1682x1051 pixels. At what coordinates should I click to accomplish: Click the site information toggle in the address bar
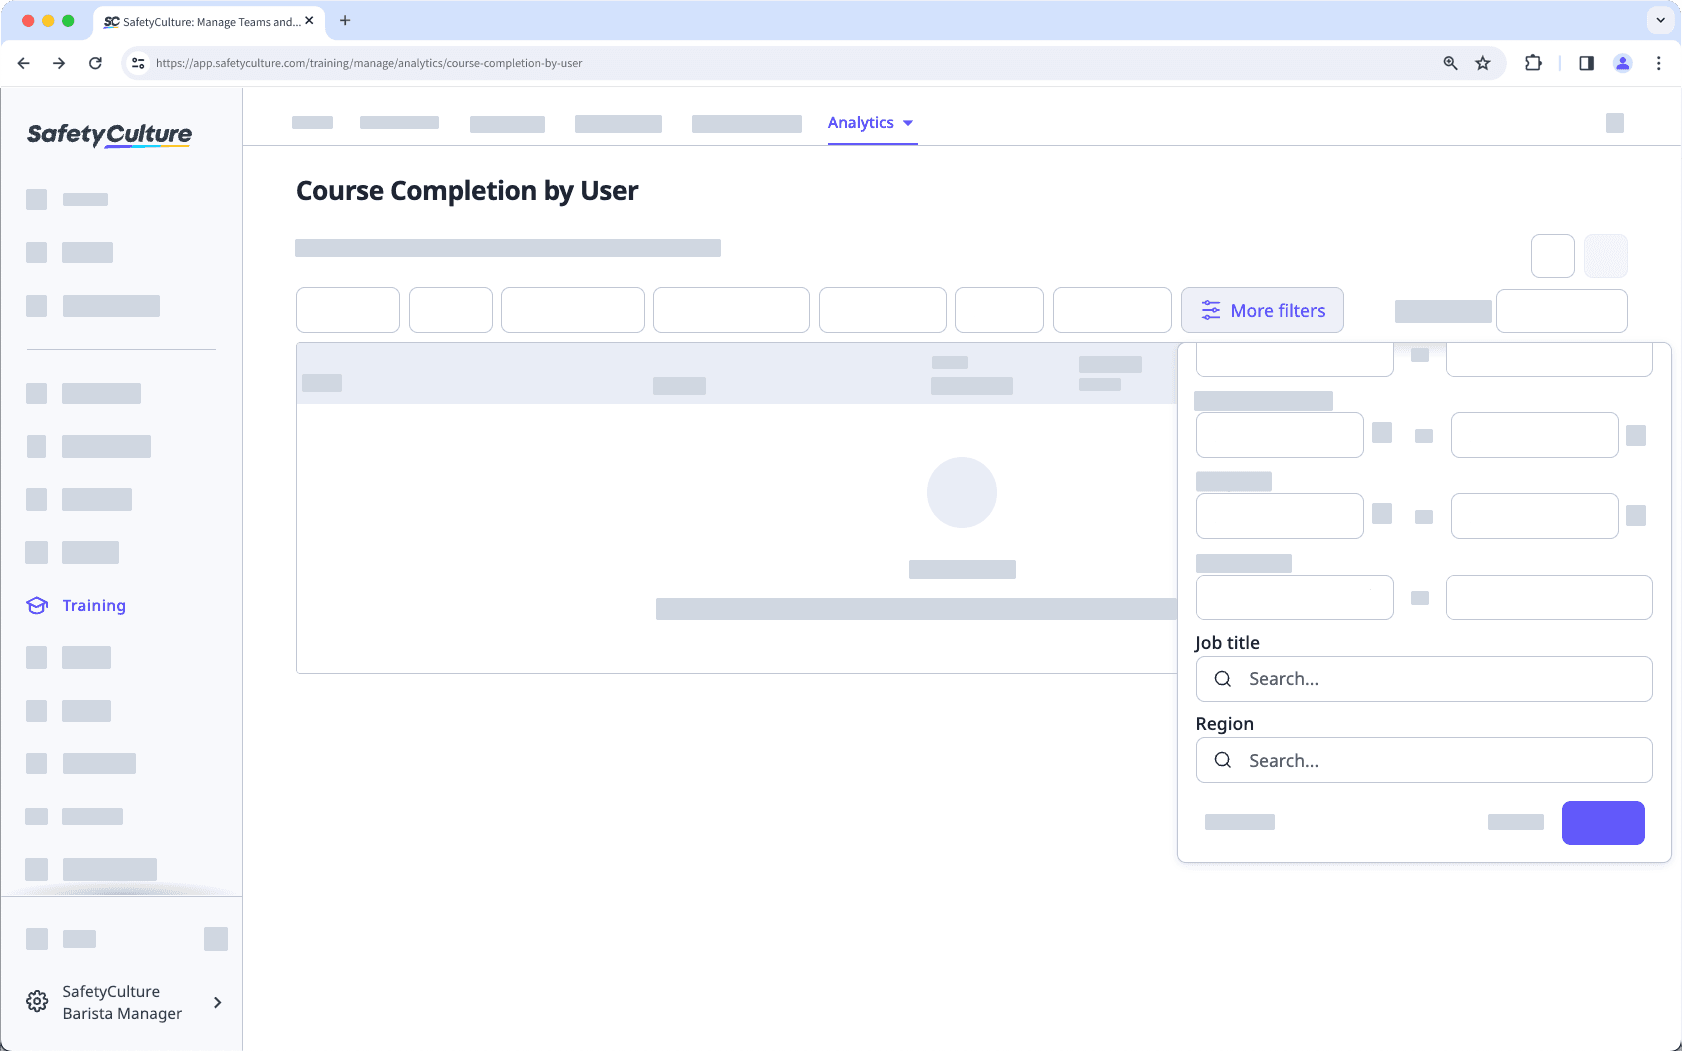137,62
